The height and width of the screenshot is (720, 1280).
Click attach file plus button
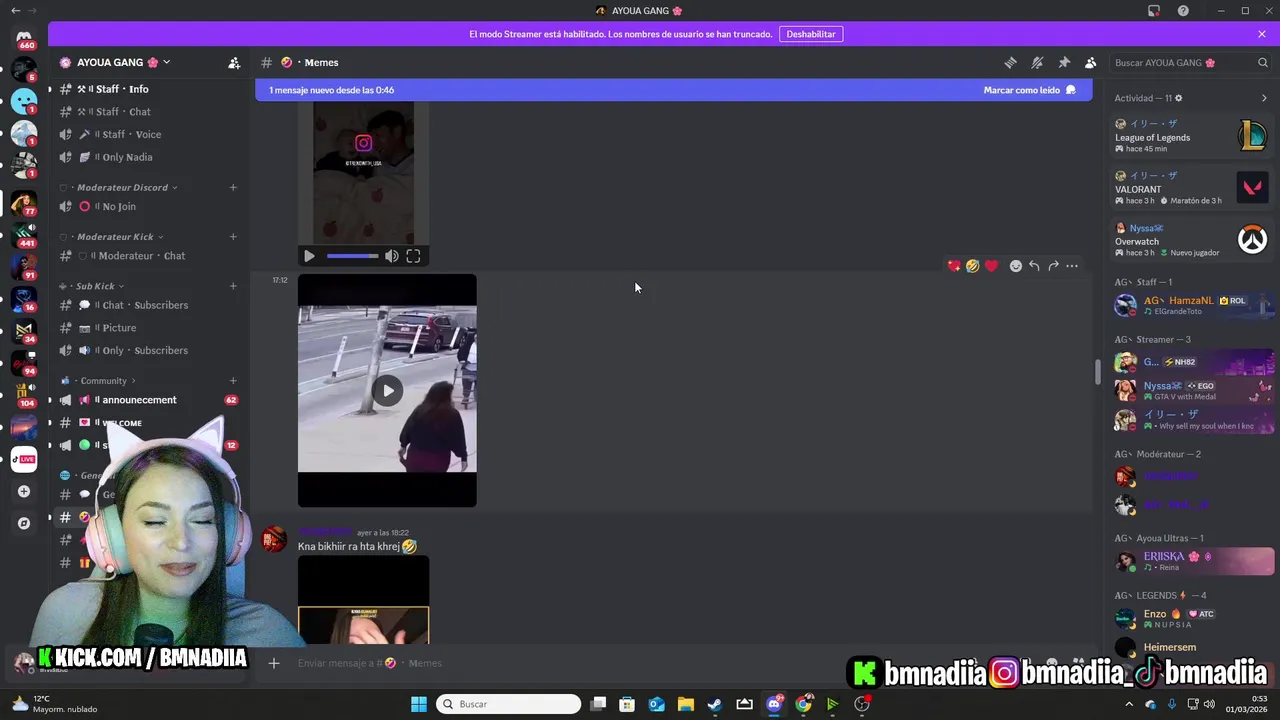pos(274,663)
